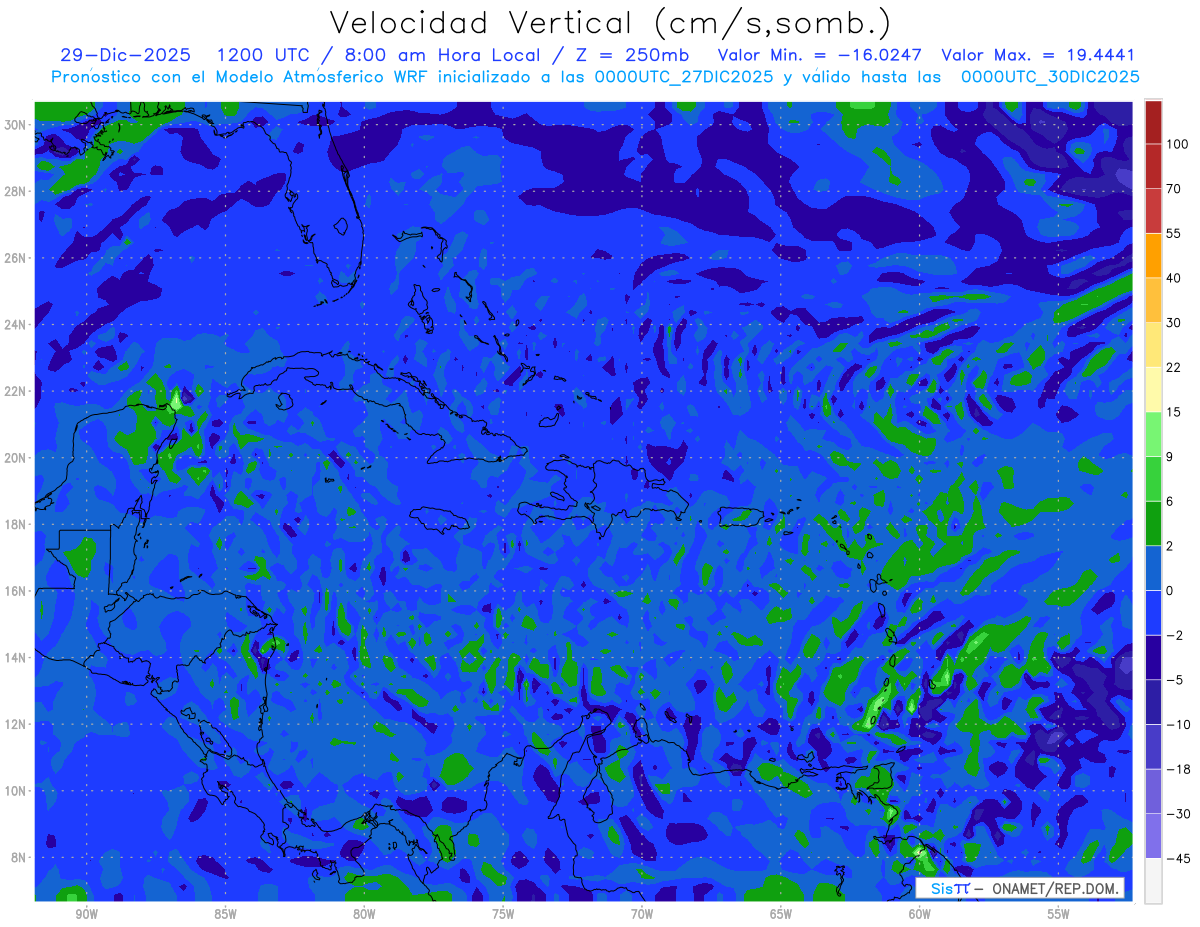This screenshot has width=1200, height=927.
Task: Click the title "Velocidad Vertical (cm/s,somb.)"
Action: click(x=610, y=23)
